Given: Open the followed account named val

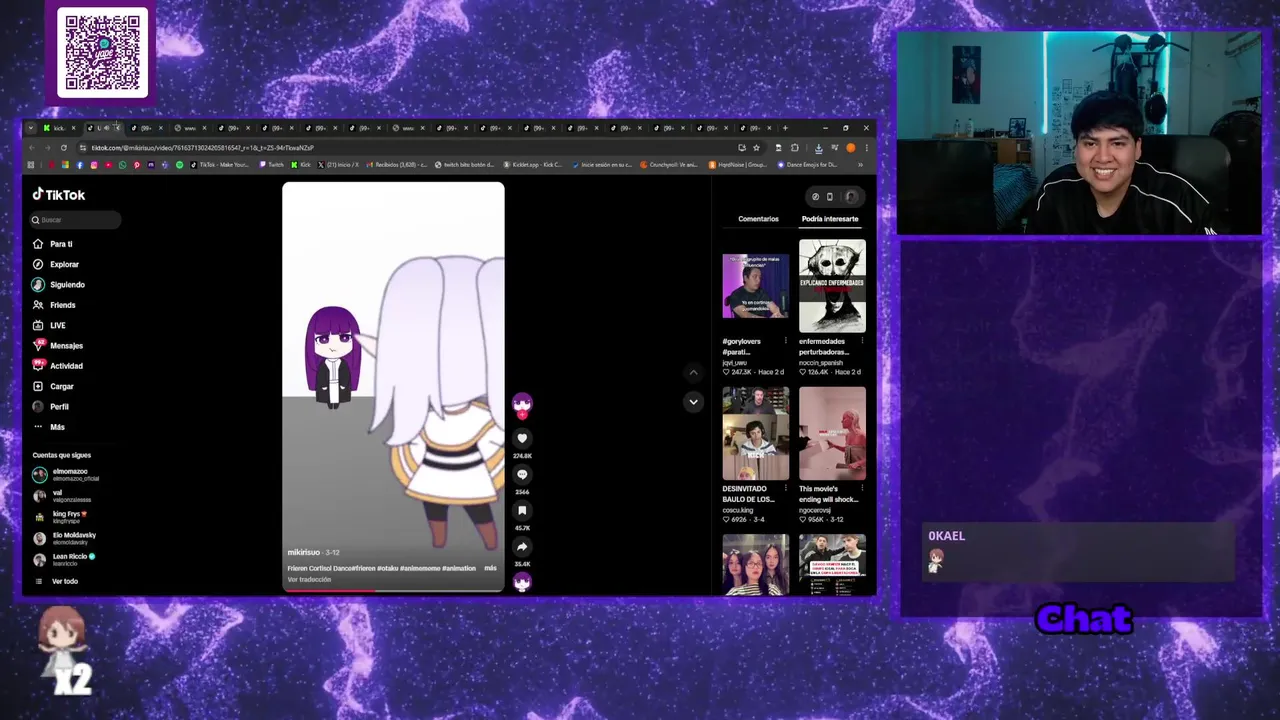Looking at the screenshot, I should pos(62,496).
